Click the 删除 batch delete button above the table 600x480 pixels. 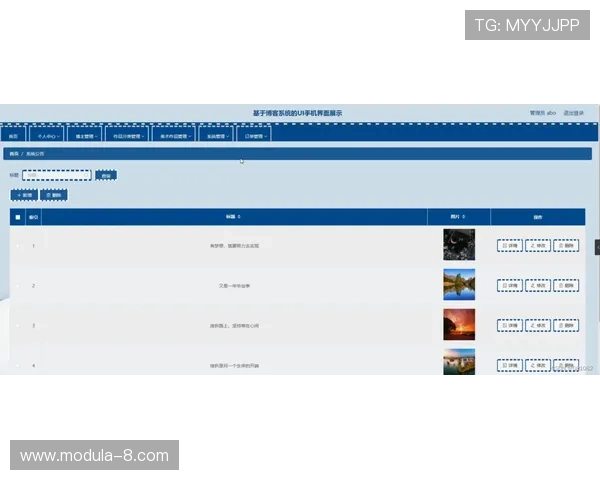pyautogui.click(x=55, y=195)
